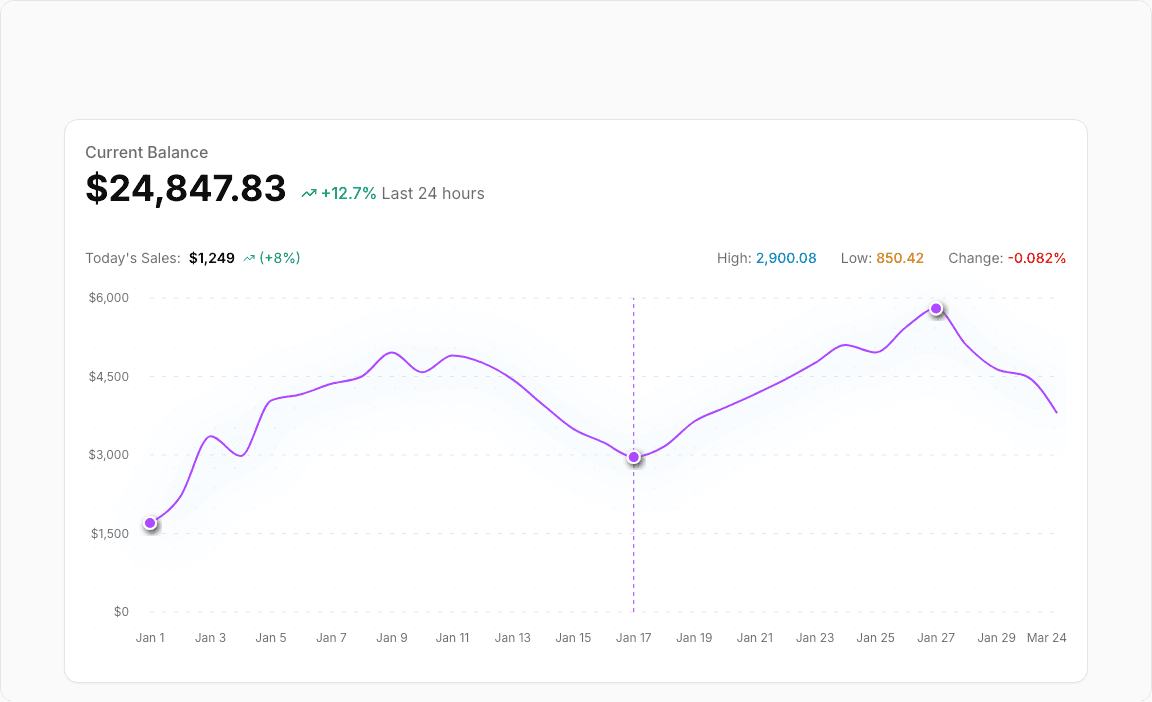
Task: Click the Last 24 hours text
Action: 432,193
